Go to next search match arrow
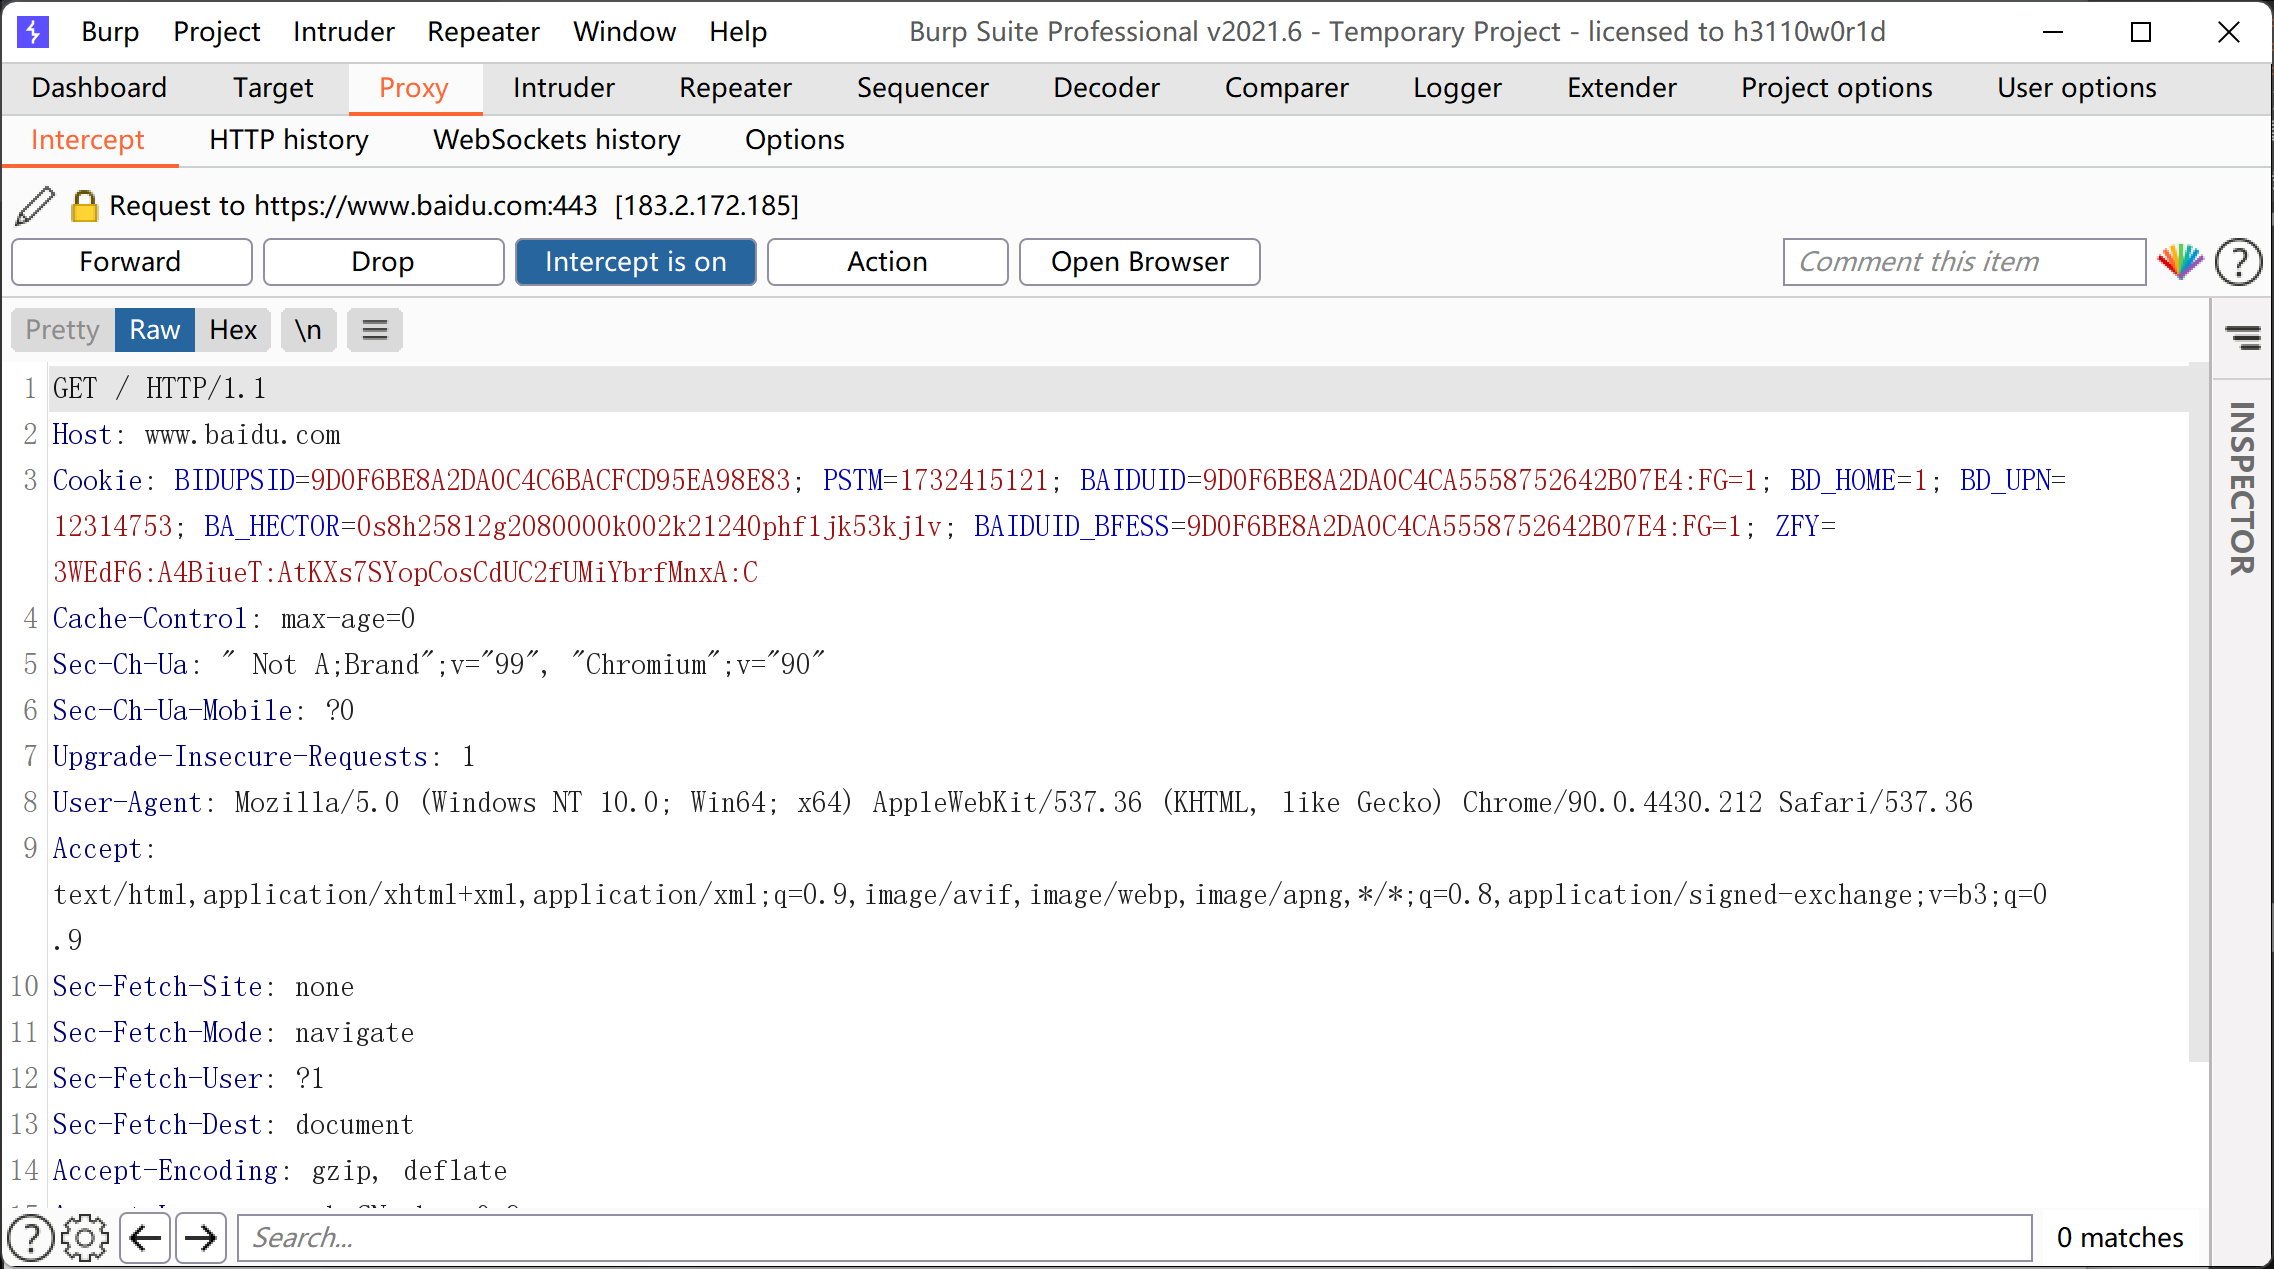Image resolution: width=2274 pixels, height=1269 pixels. pos(201,1238)
